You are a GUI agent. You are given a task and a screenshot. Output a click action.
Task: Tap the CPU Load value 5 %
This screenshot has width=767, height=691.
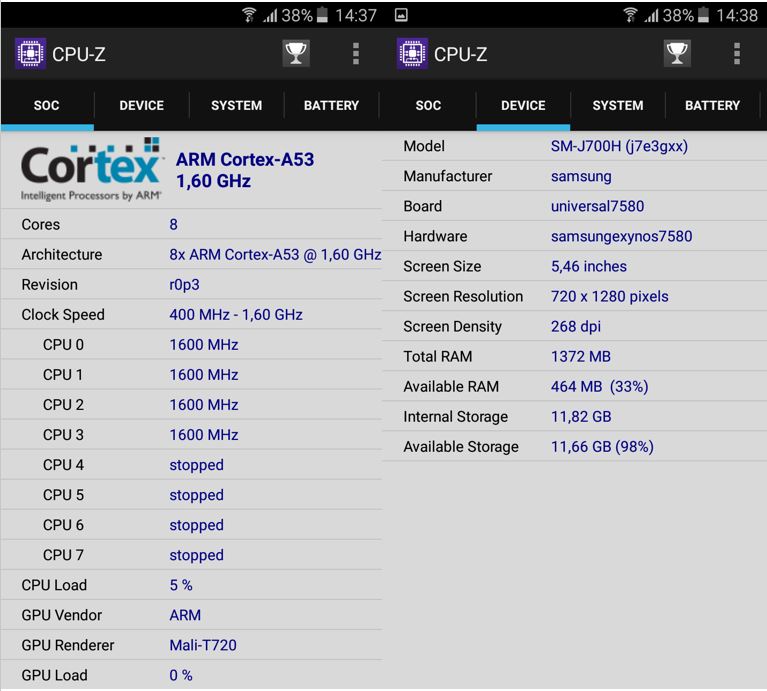181,585
